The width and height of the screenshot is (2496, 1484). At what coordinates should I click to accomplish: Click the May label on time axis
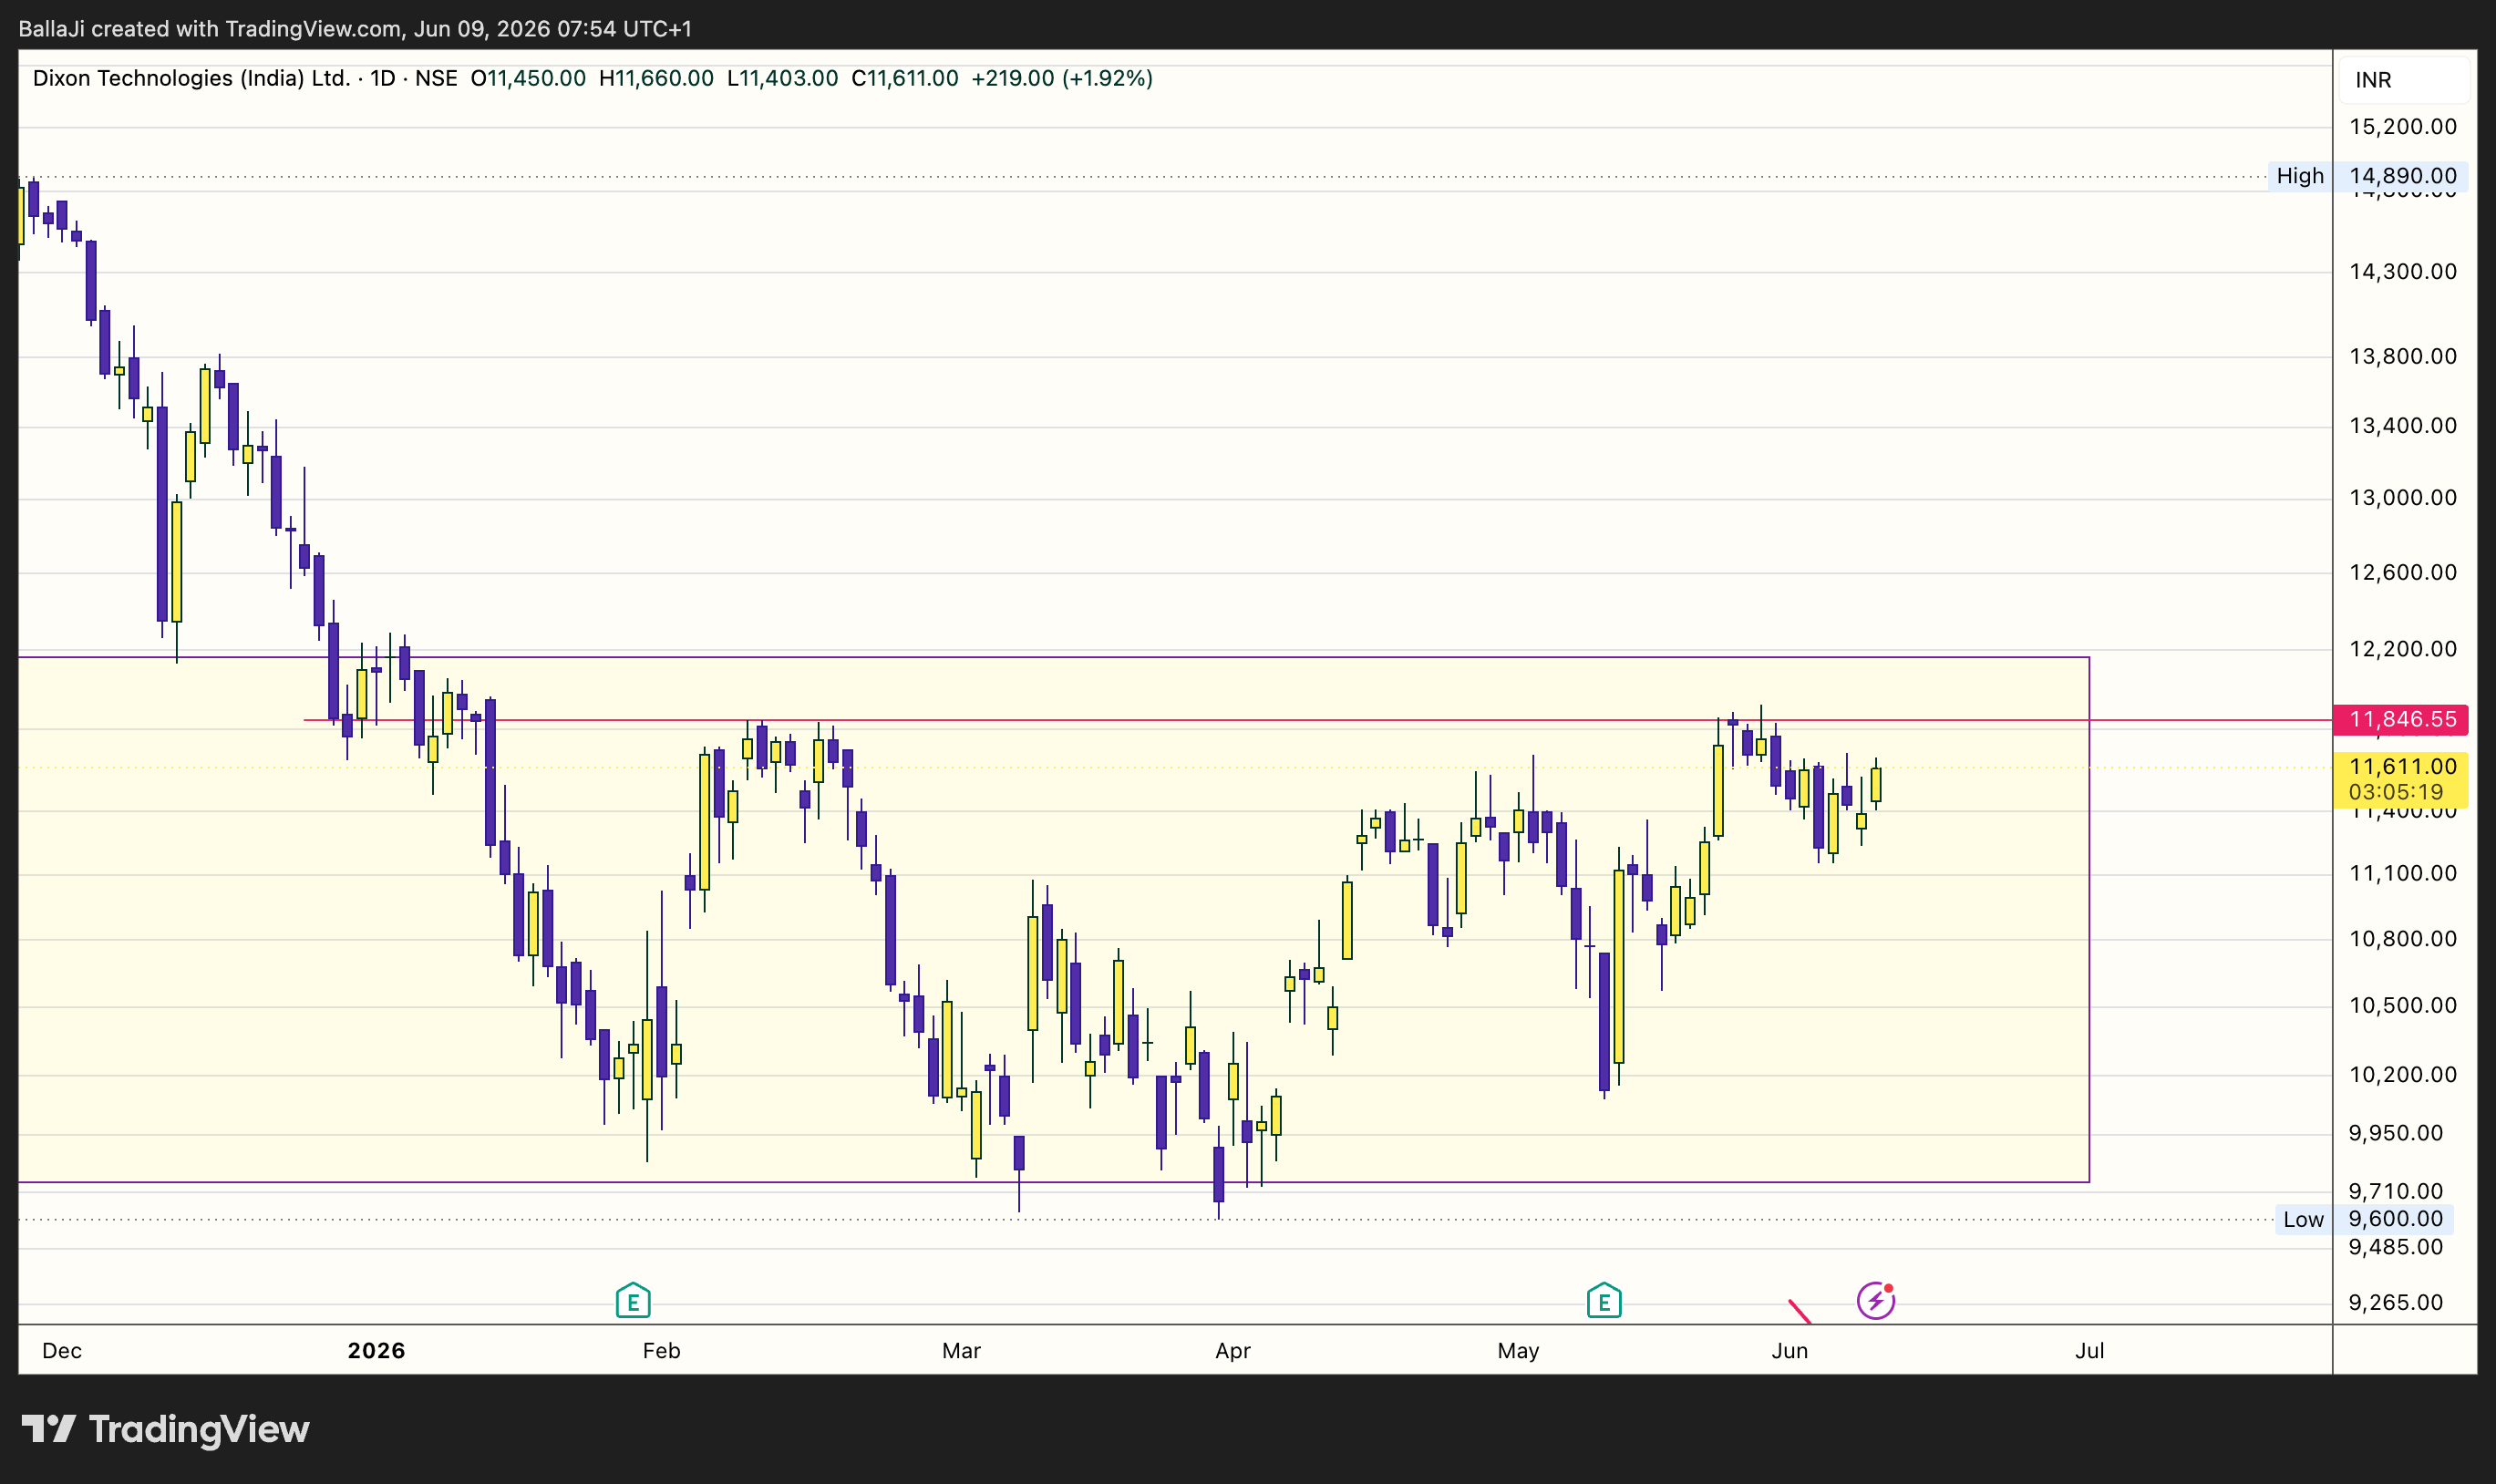pos(1518,1351)
